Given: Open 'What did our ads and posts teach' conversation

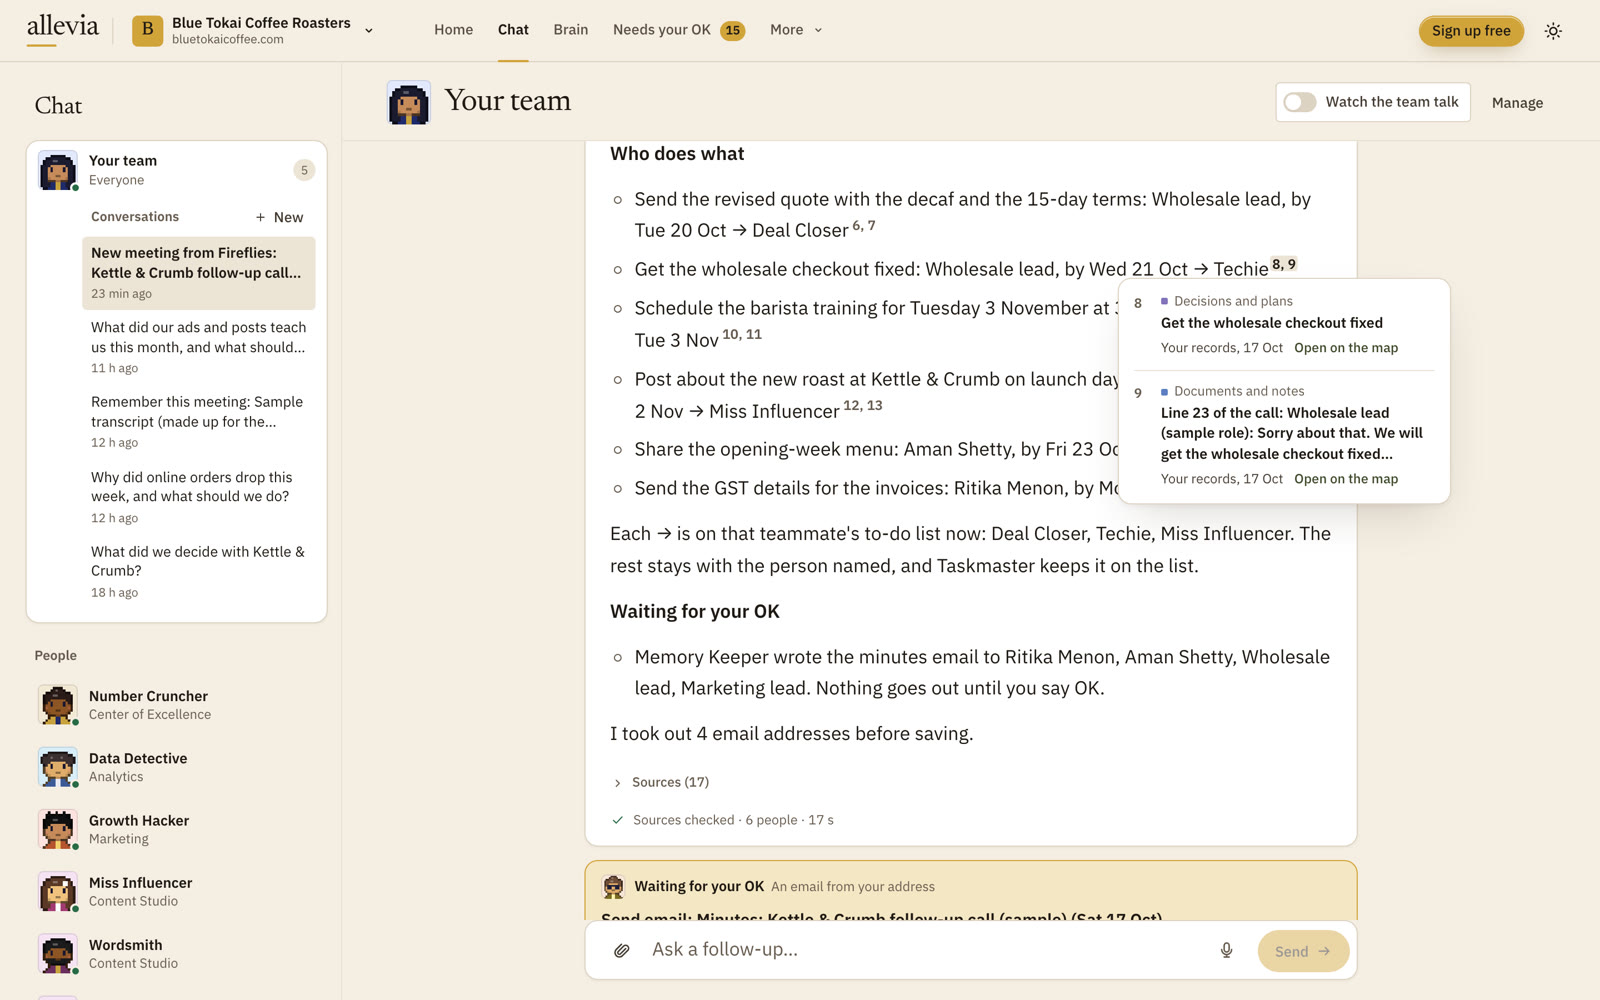Looking at the screenshot, I should pos(198,347).
